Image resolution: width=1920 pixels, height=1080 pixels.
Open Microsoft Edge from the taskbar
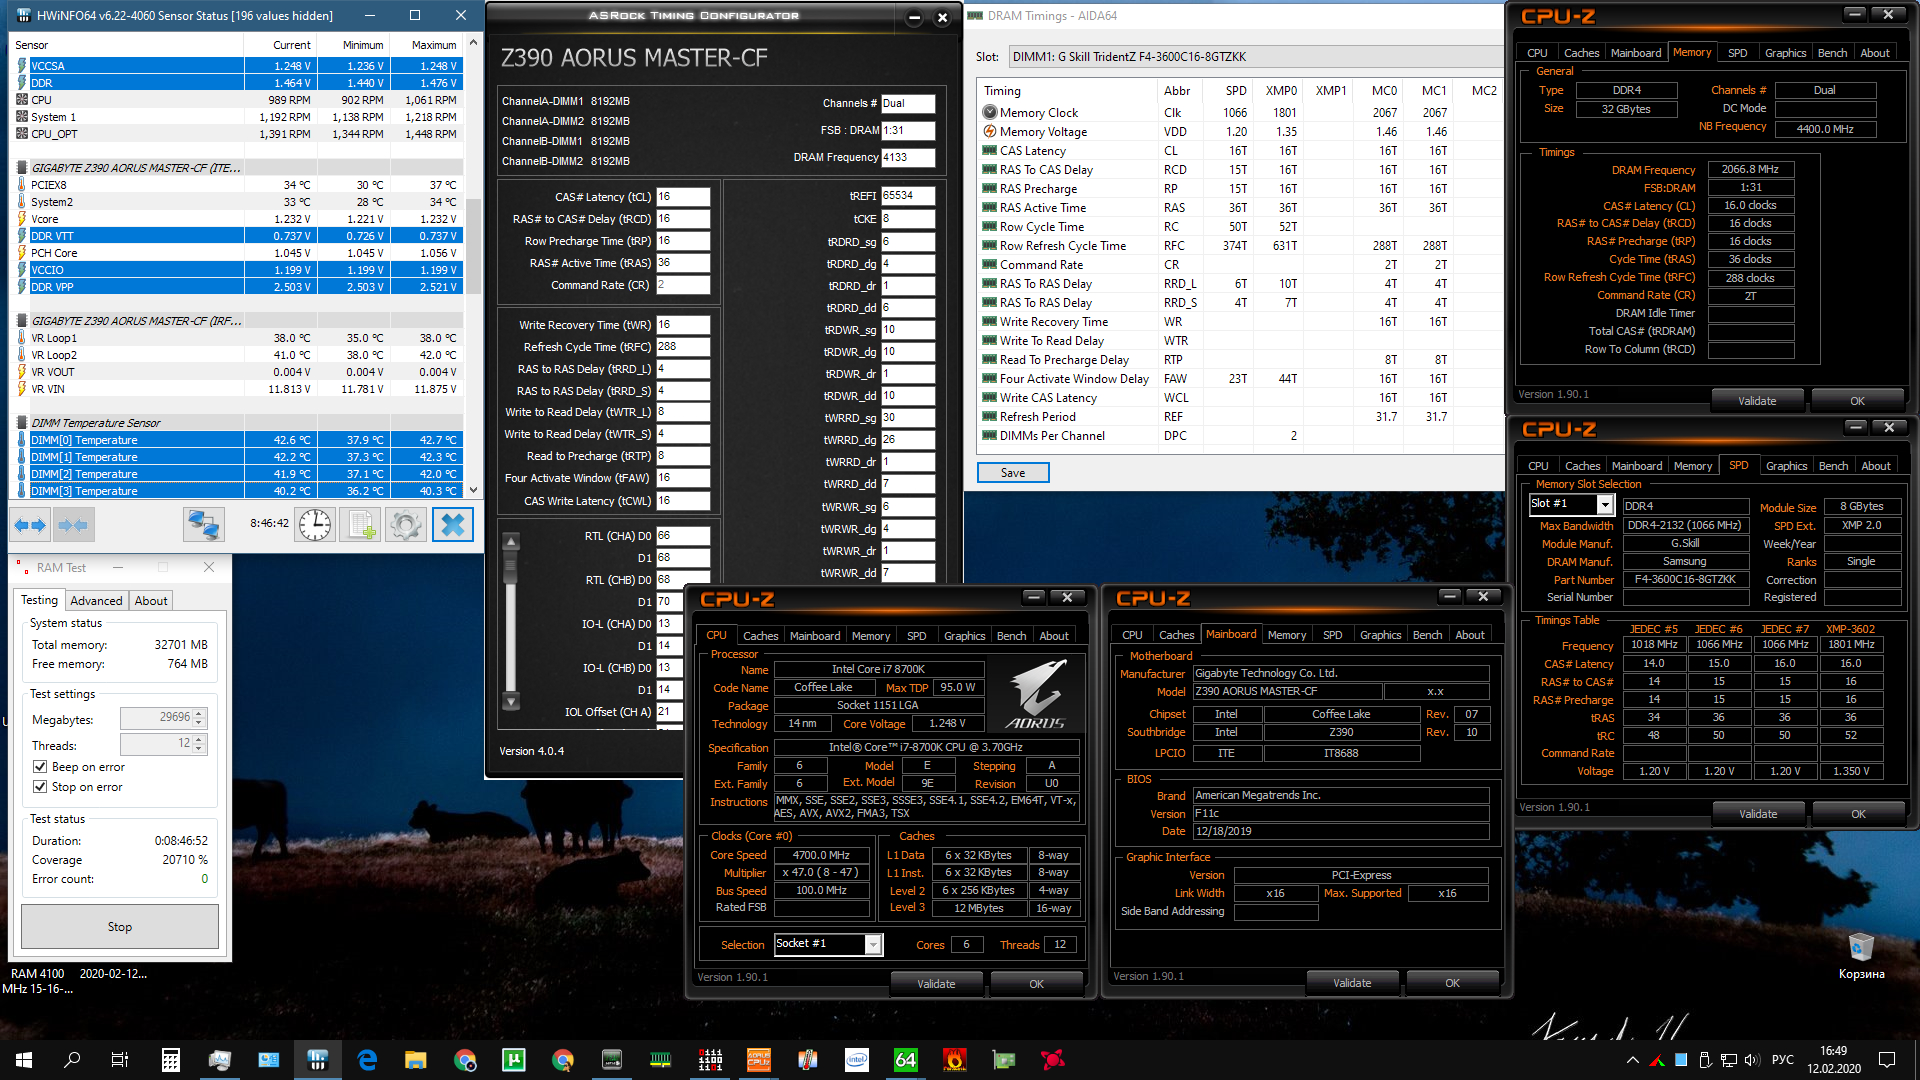click(x=367, y=1060)
